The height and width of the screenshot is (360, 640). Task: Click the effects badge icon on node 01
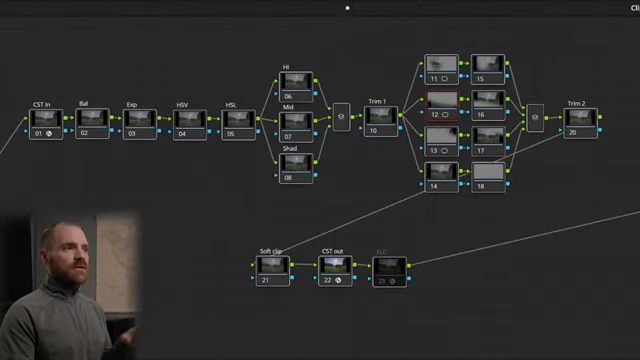tap(49, 133)
